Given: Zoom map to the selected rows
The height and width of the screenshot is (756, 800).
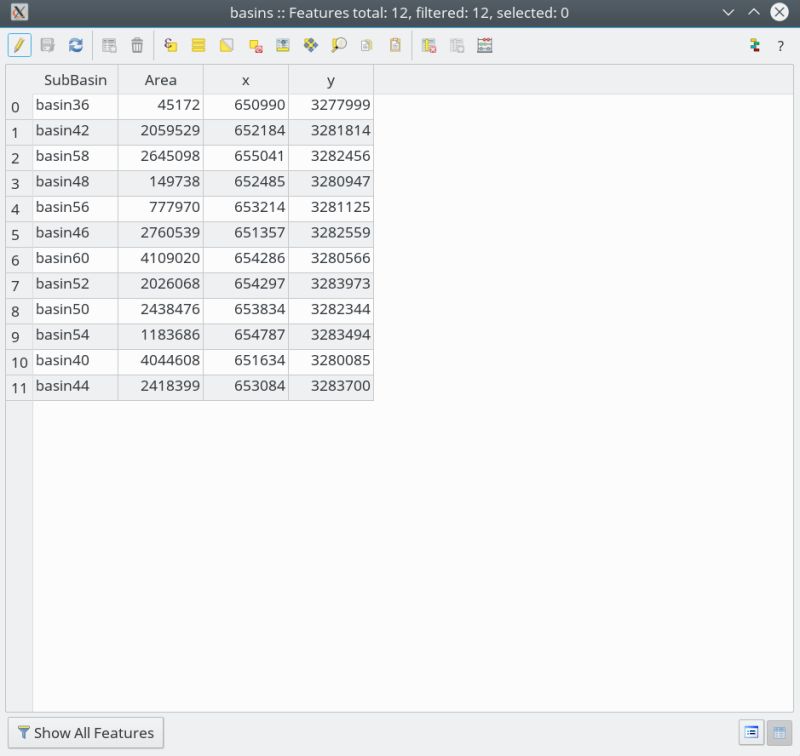Looking at the screenshot, I should click(336, 45).
